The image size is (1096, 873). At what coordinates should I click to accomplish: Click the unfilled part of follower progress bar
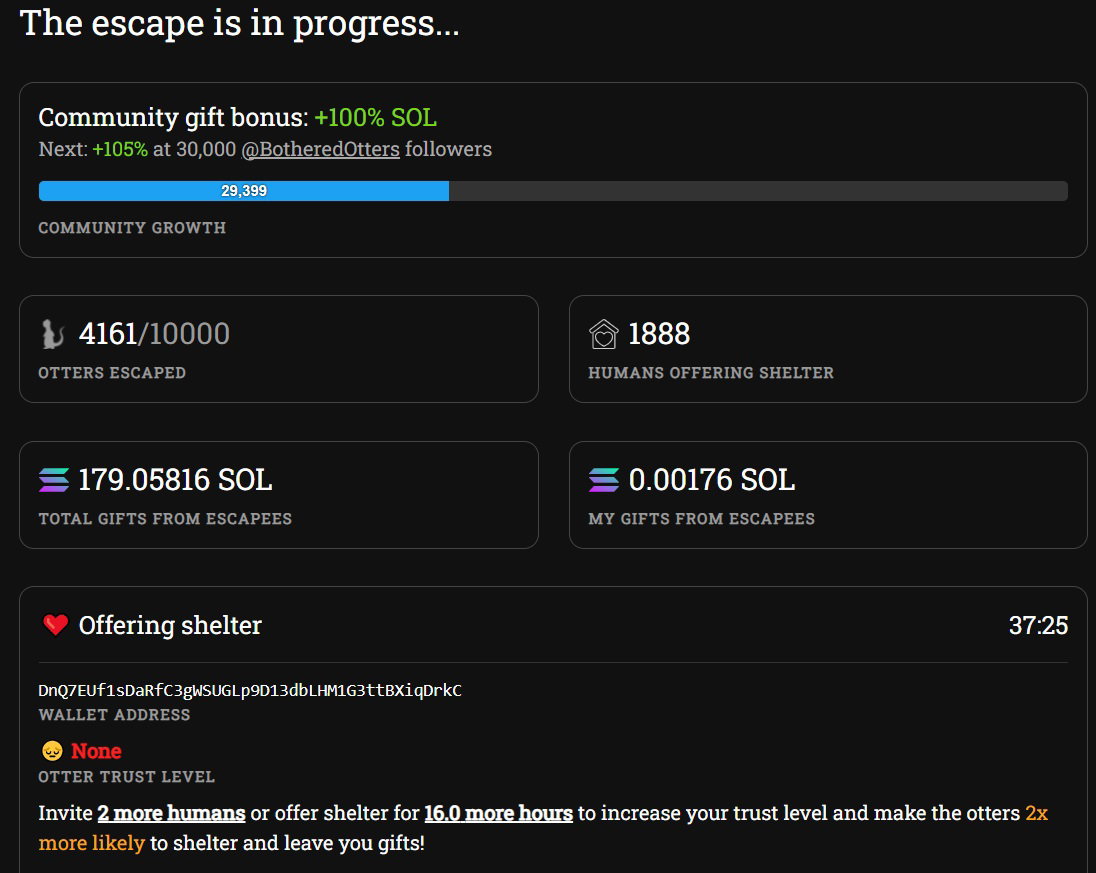pyautogui.click(x=758, y=191)
